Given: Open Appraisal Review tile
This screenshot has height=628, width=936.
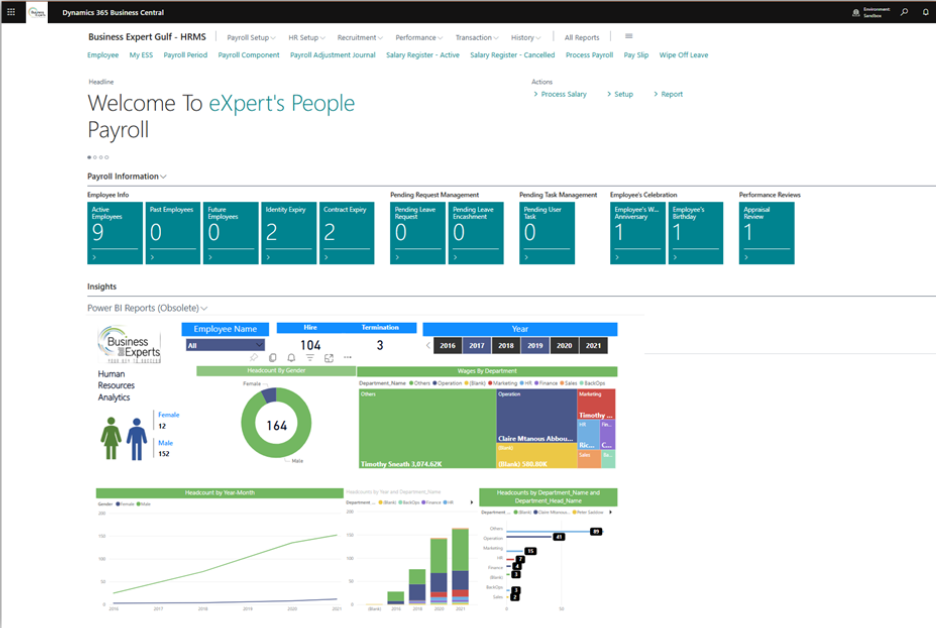Looking at the screenshot, I should tap(766, 233).
